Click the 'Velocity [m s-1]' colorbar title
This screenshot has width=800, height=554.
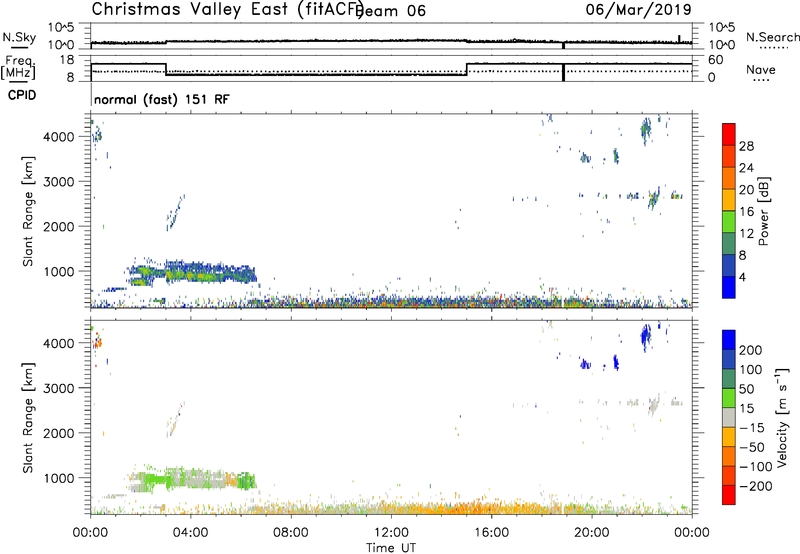pos(782,417)
